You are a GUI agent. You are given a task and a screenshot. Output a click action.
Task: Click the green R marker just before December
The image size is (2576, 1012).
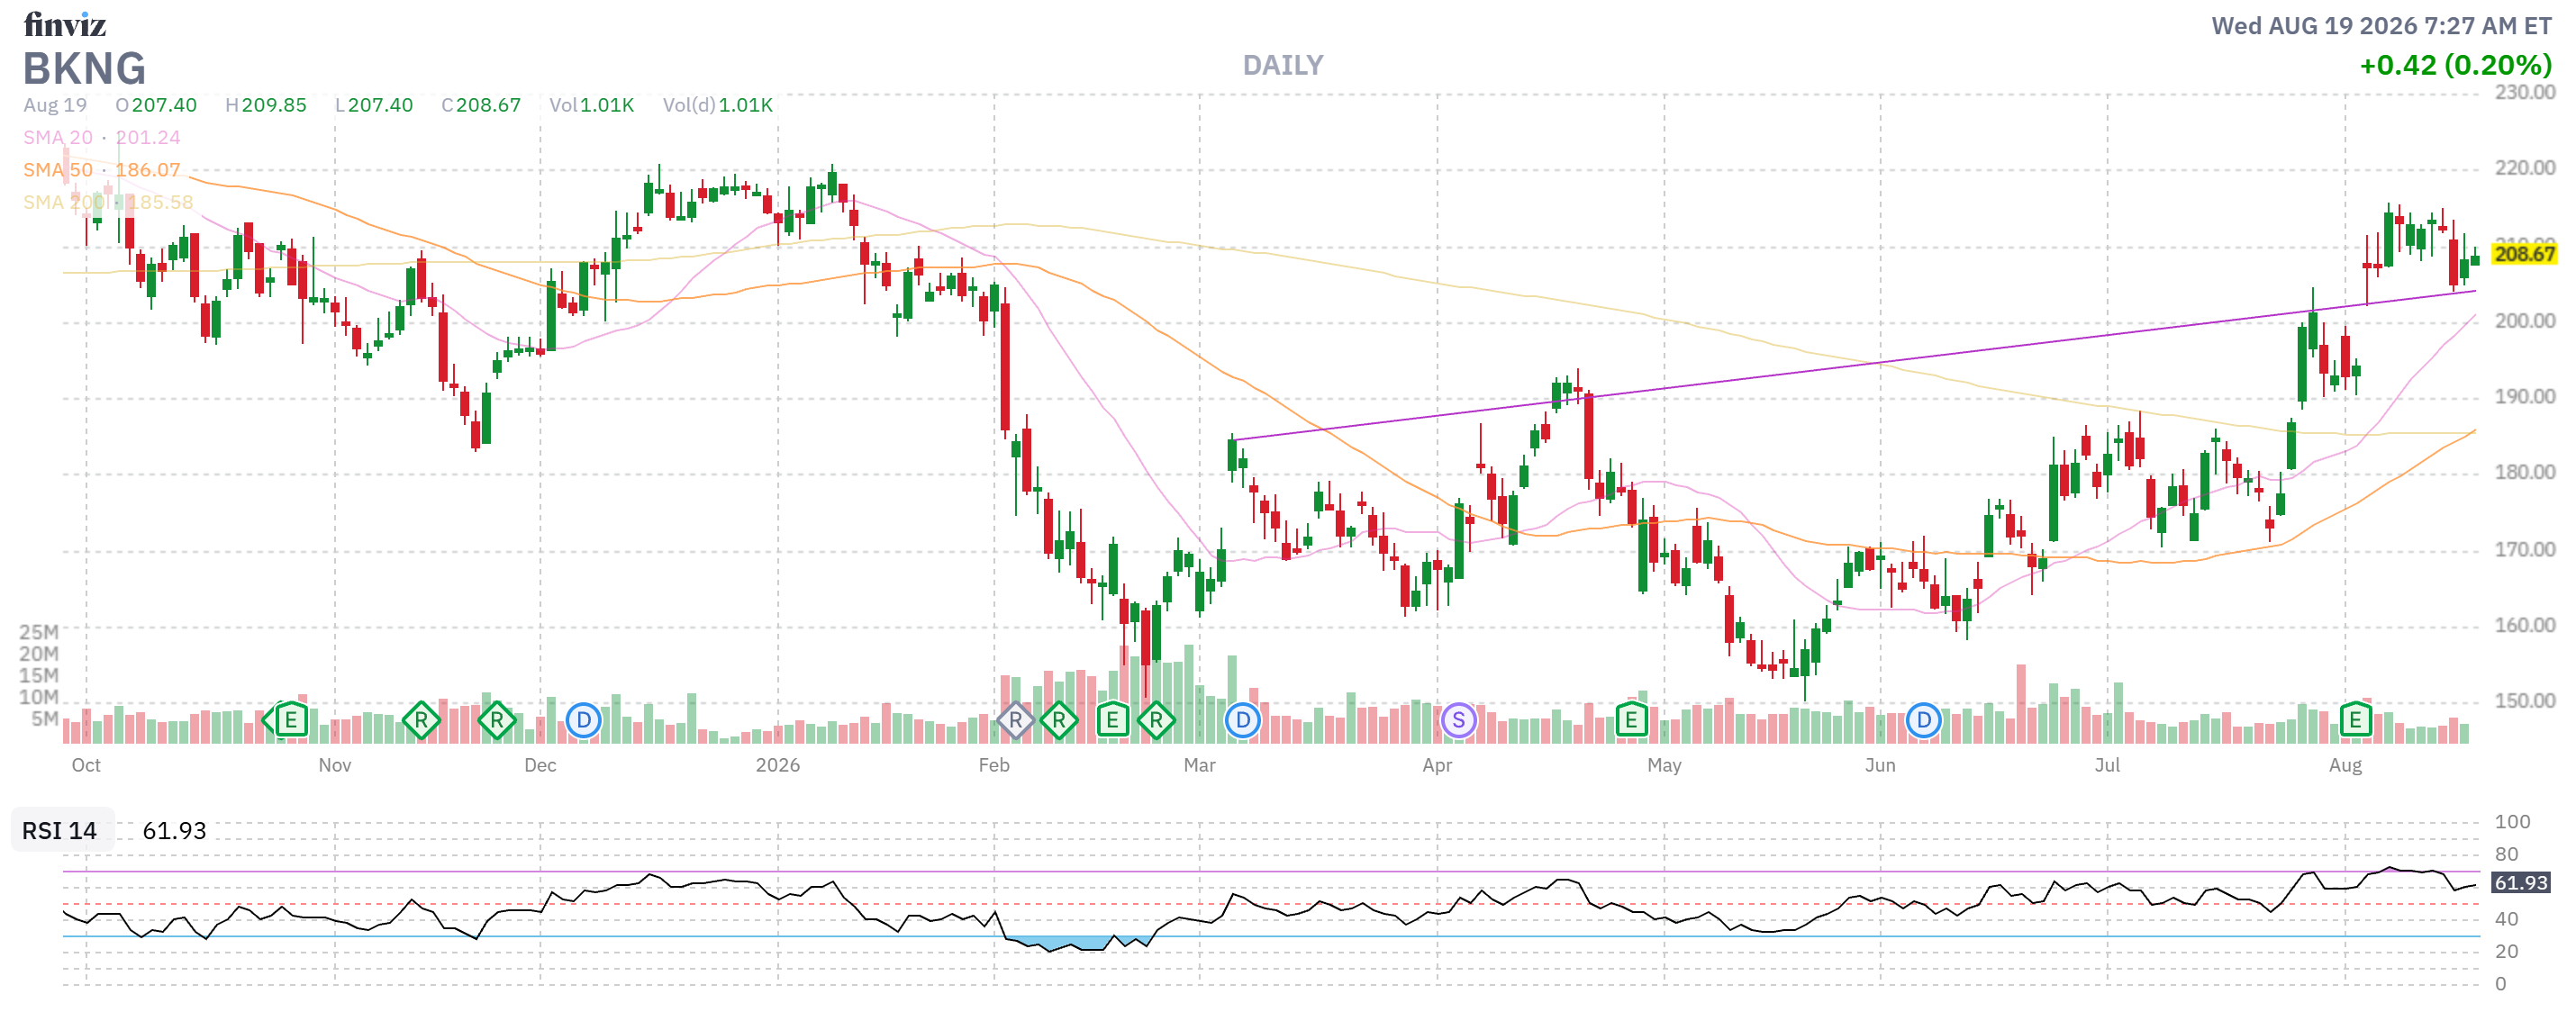497,720
